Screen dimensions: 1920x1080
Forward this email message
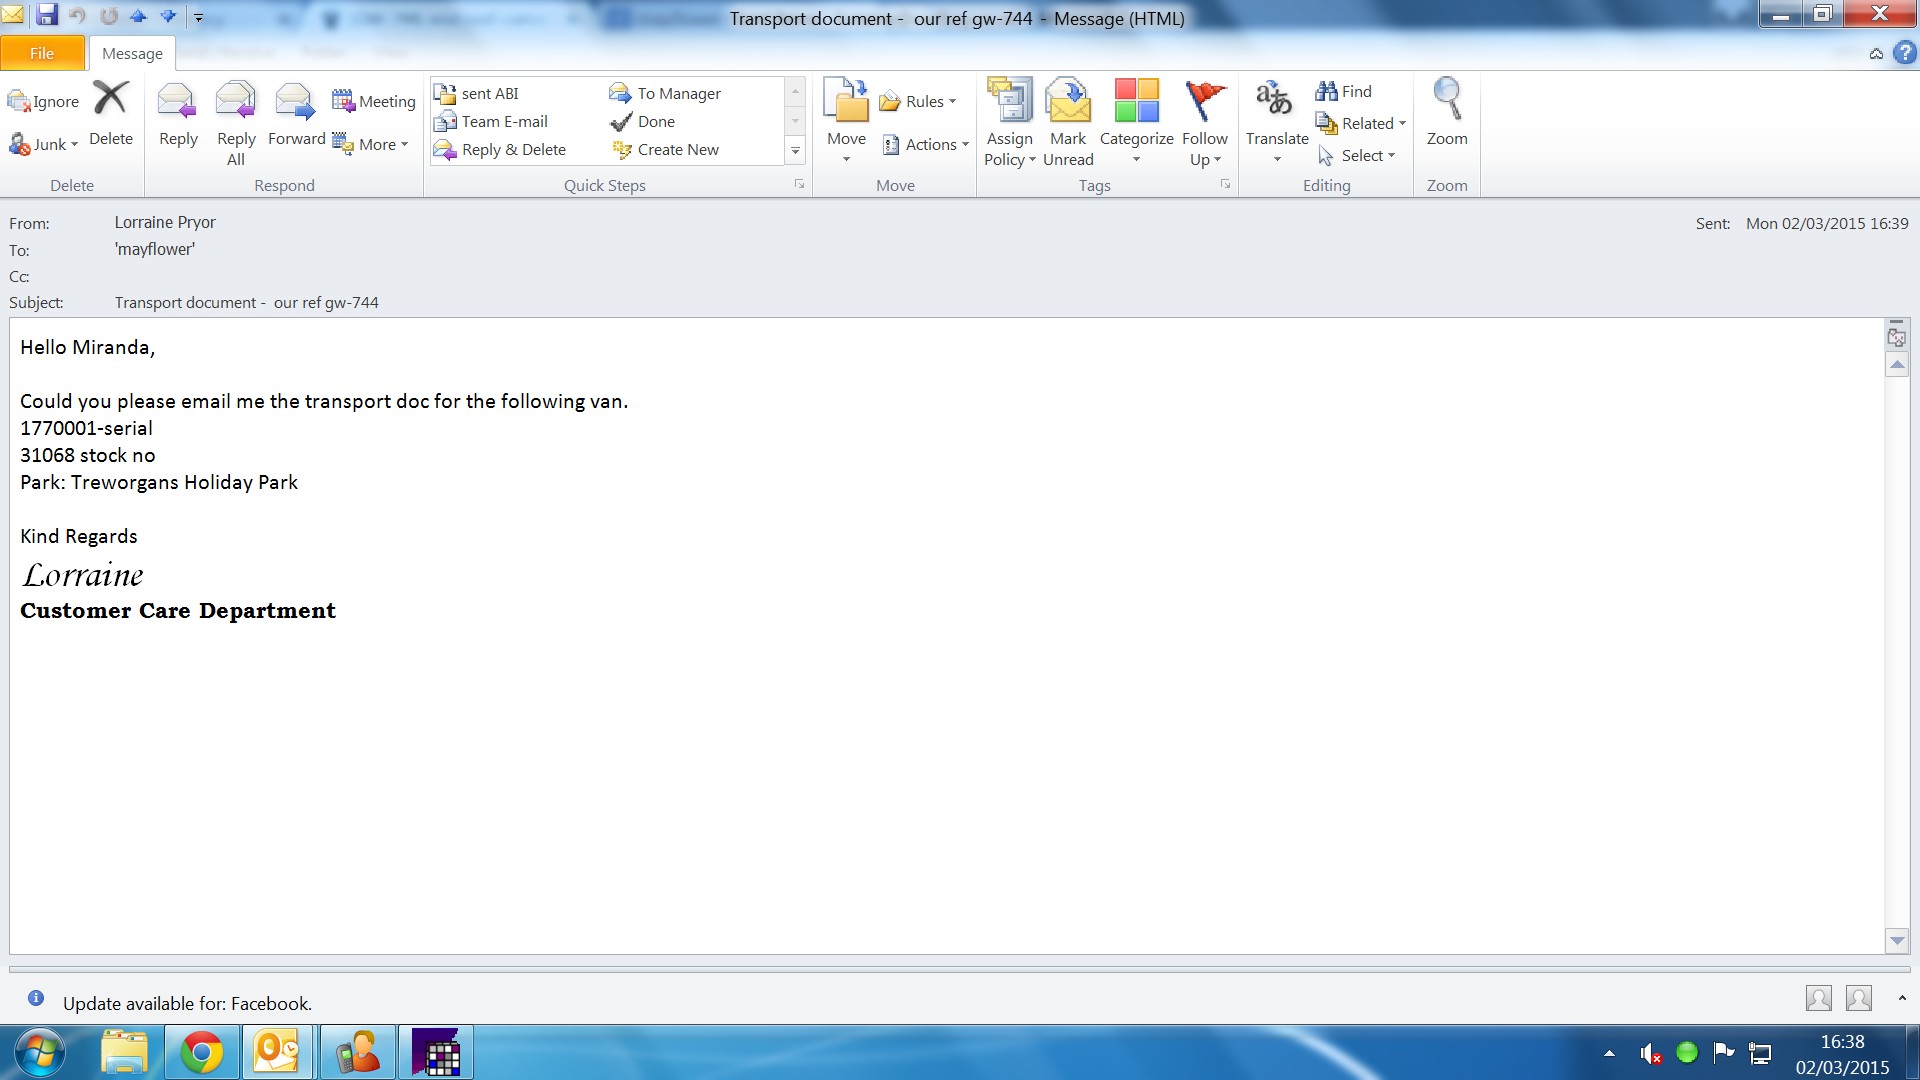[296, 103]
